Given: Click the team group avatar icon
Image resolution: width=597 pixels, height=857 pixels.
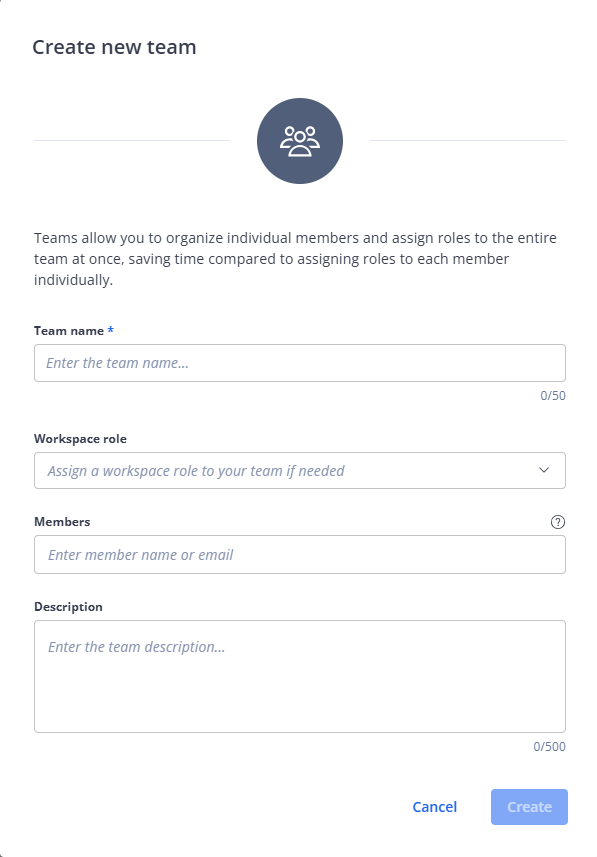Looking at the screenshot, I should (300, 141).
